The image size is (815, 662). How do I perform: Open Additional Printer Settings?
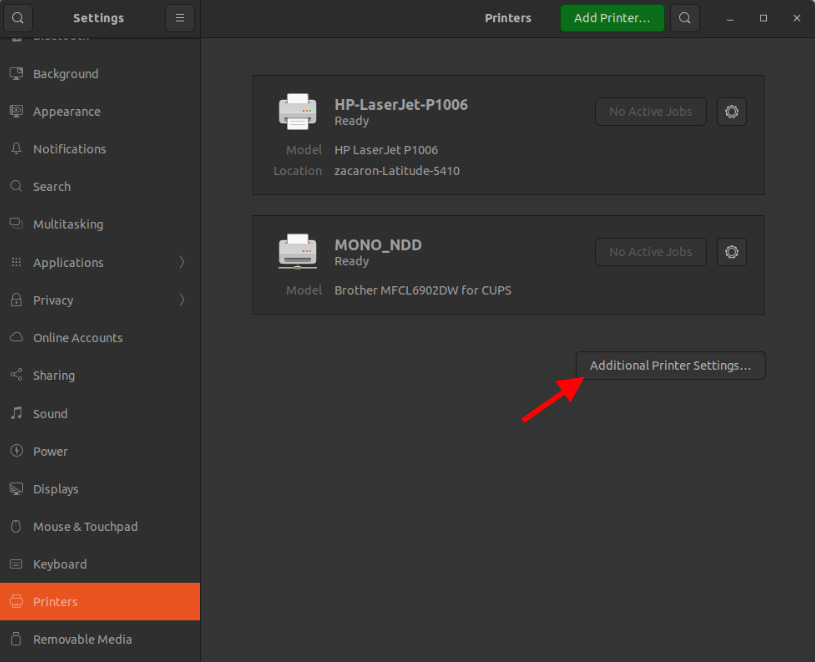(x=670, y=366)
